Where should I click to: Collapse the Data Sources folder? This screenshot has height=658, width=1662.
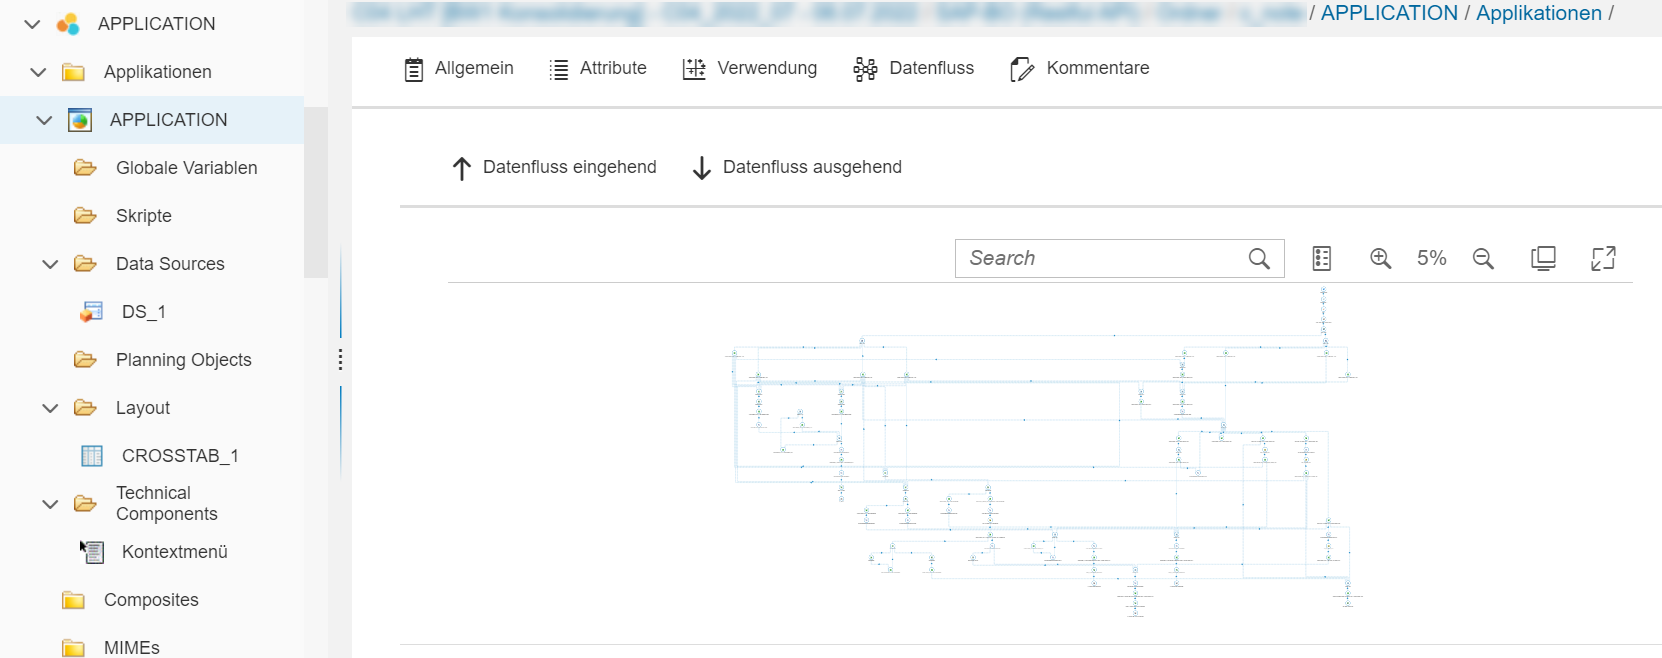[x=50, y=264]
